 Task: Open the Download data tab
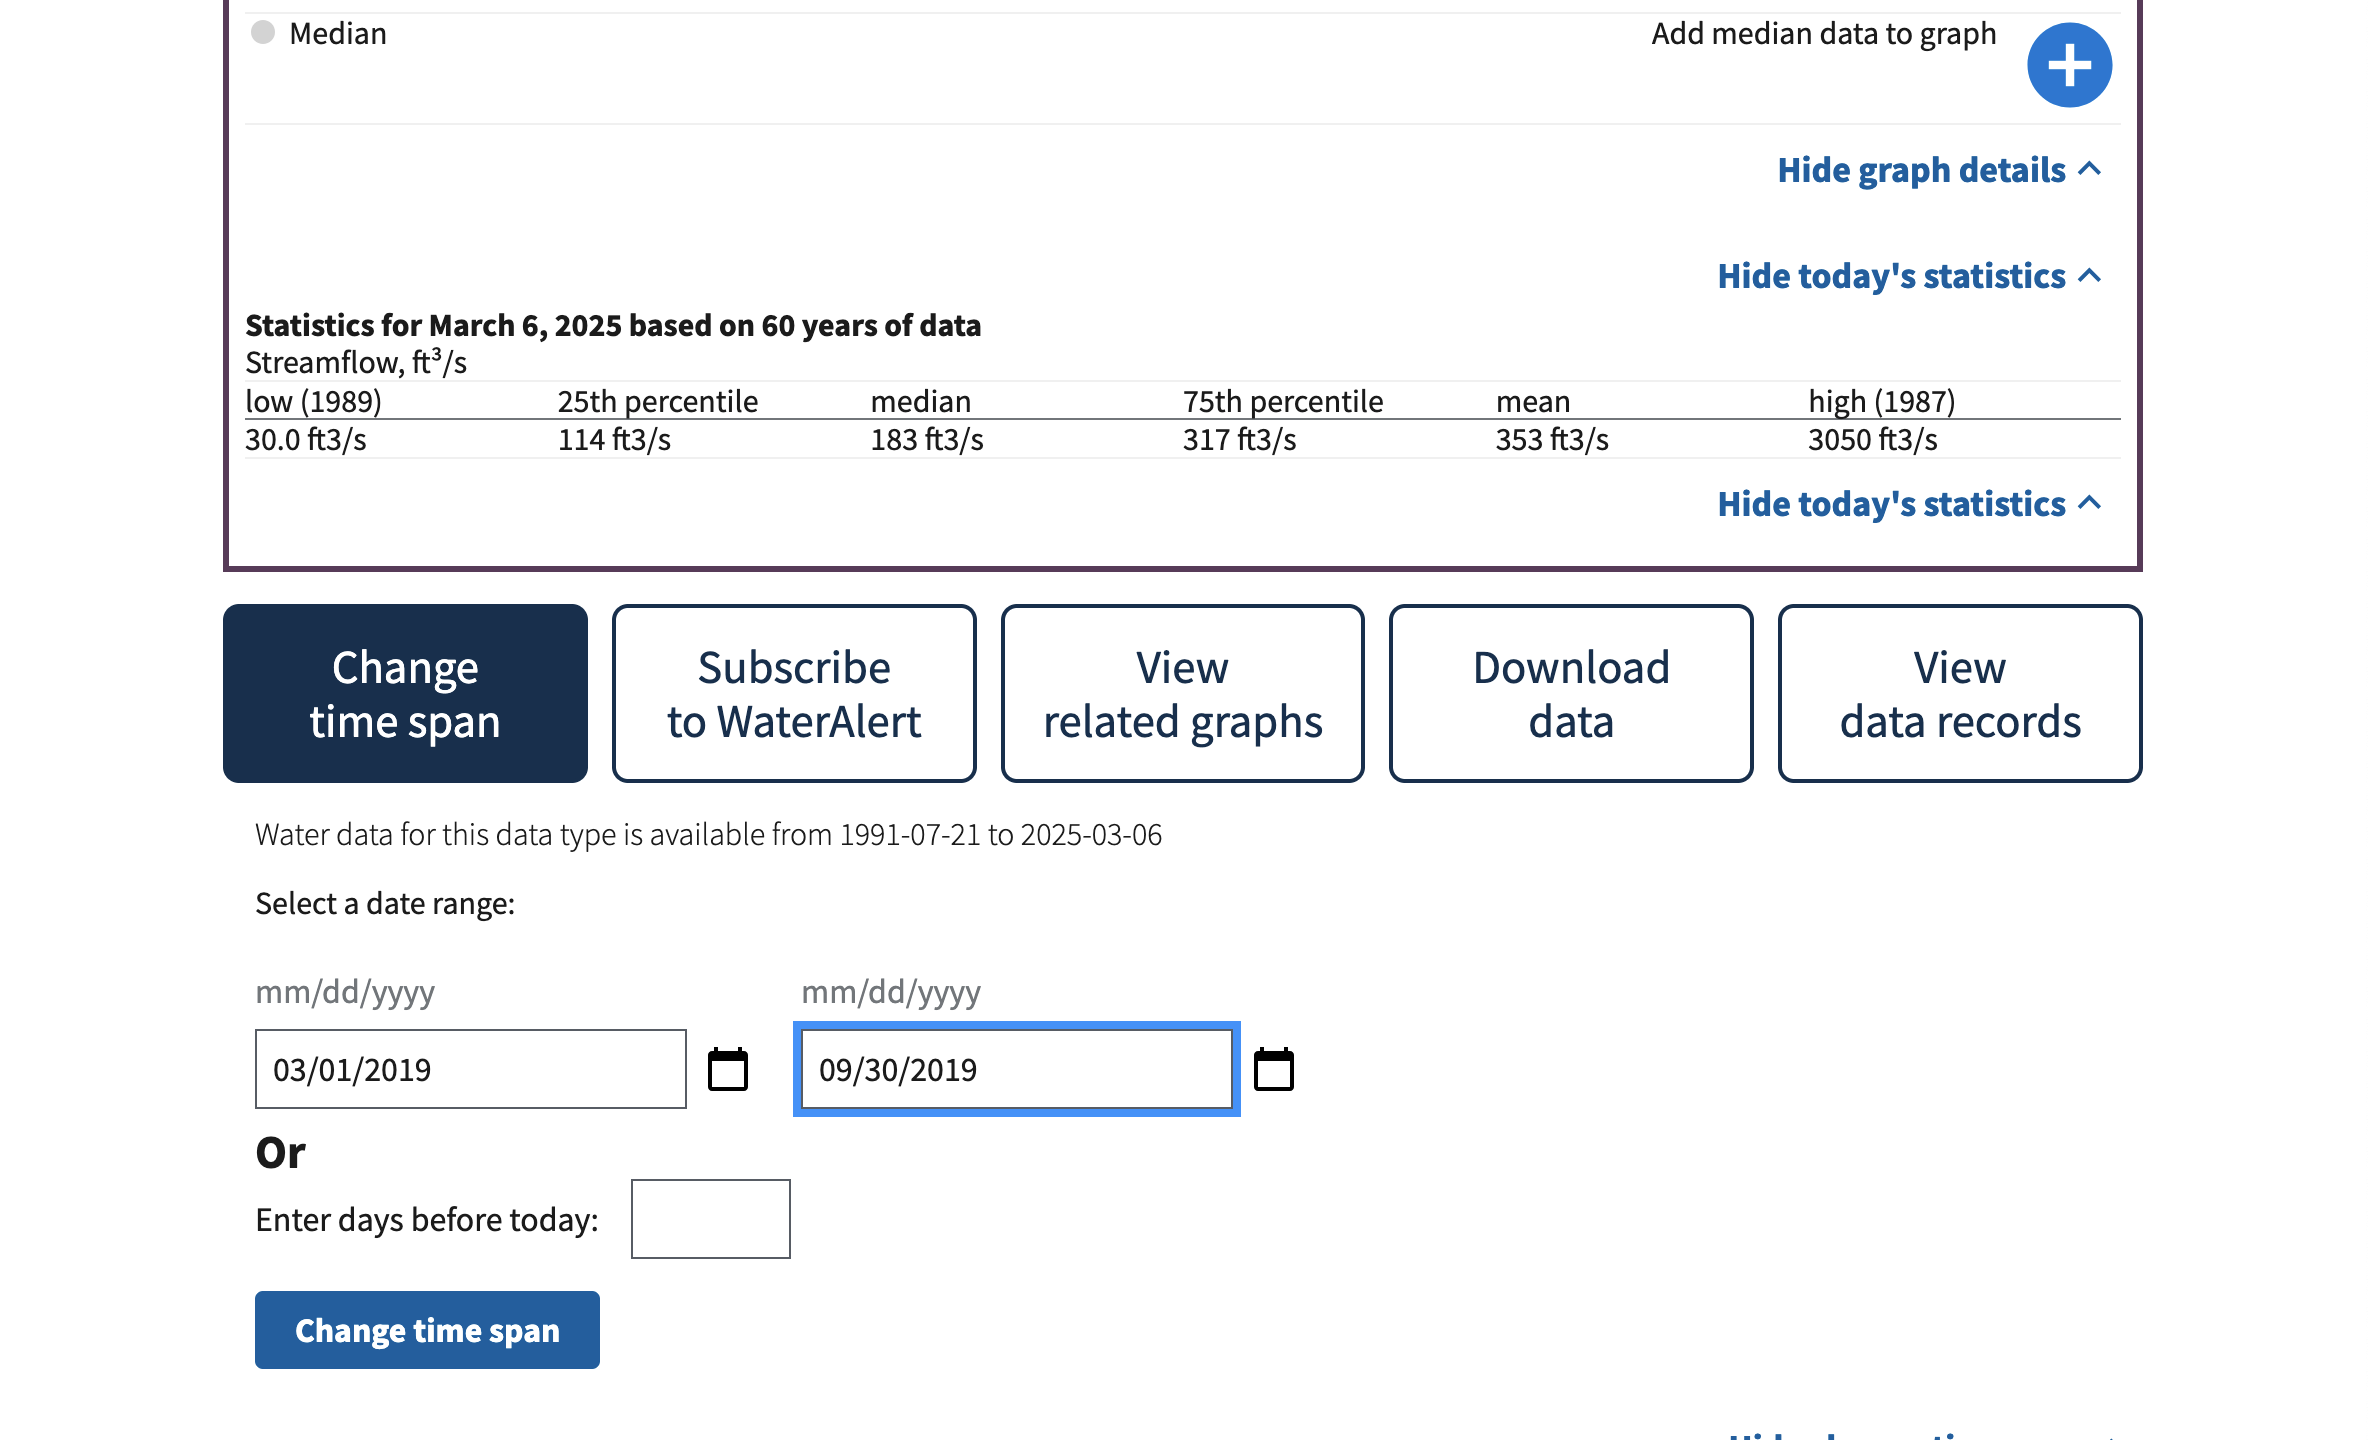(1571, 693)
